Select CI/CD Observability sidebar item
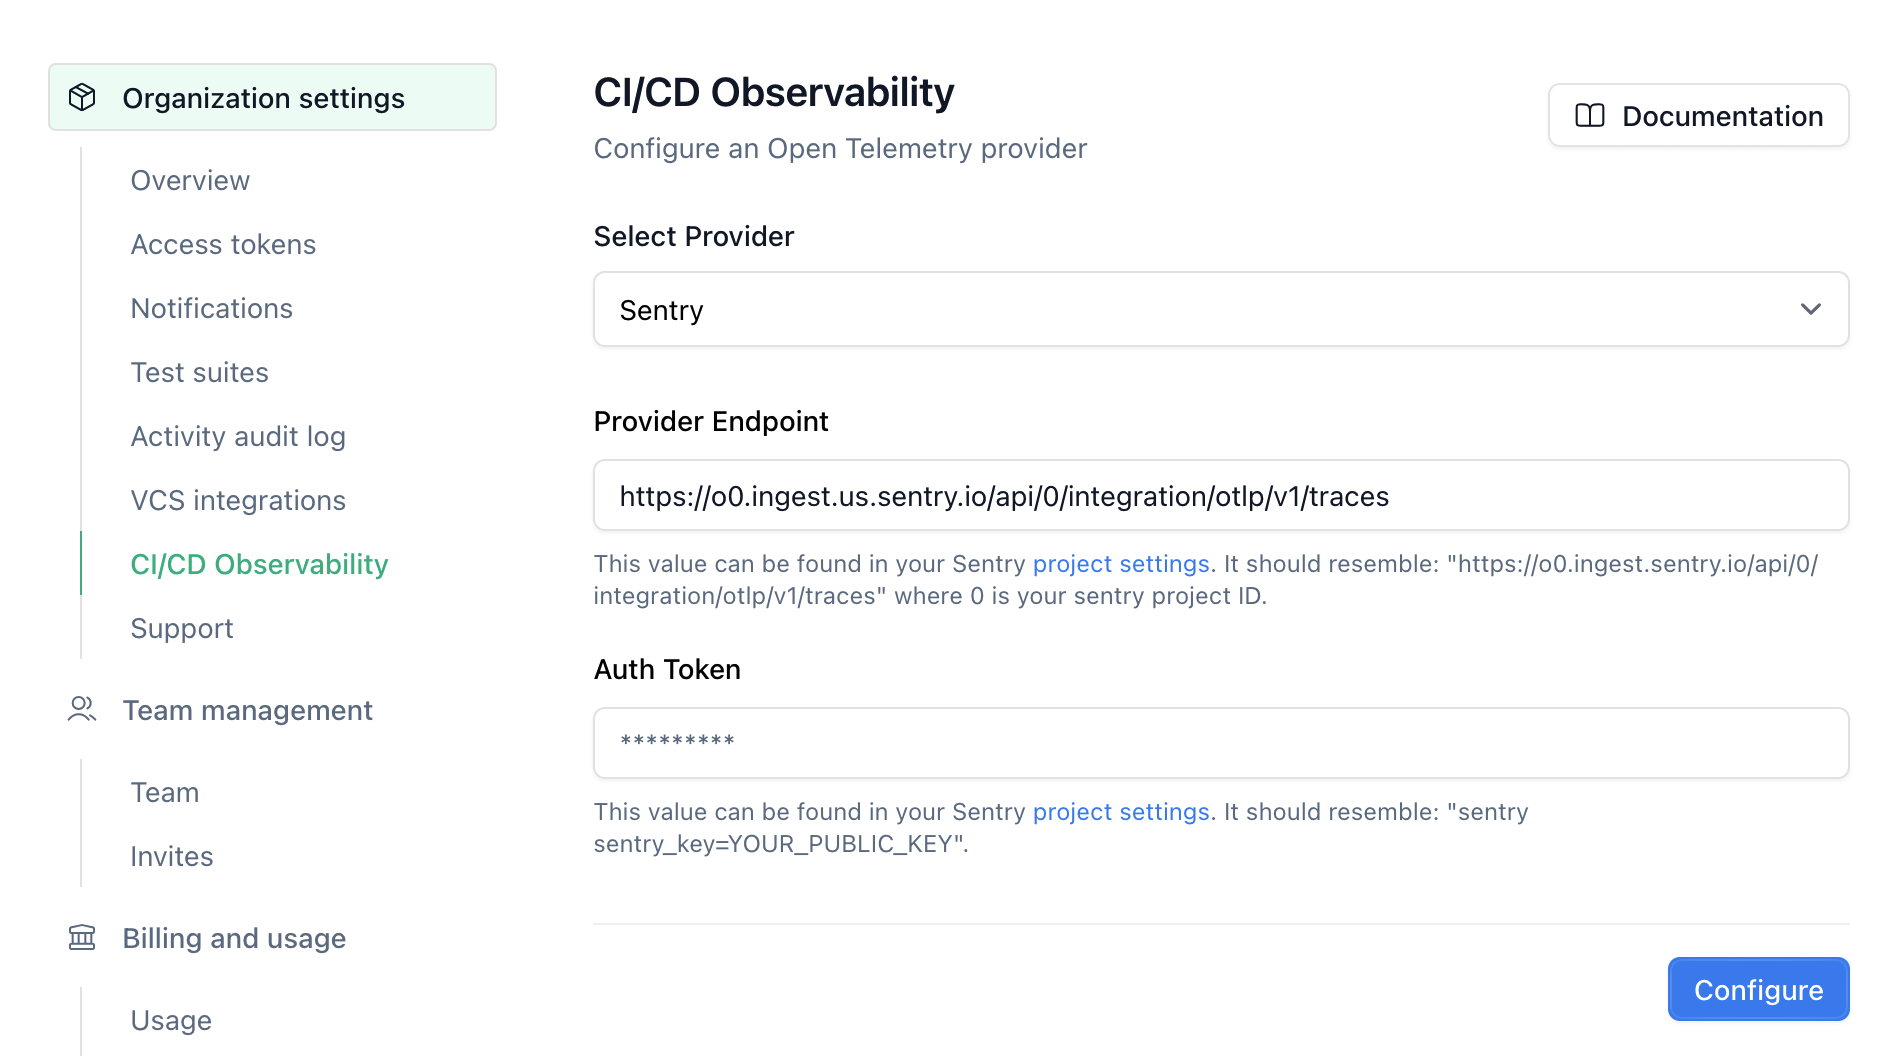 tap(259, 565)
